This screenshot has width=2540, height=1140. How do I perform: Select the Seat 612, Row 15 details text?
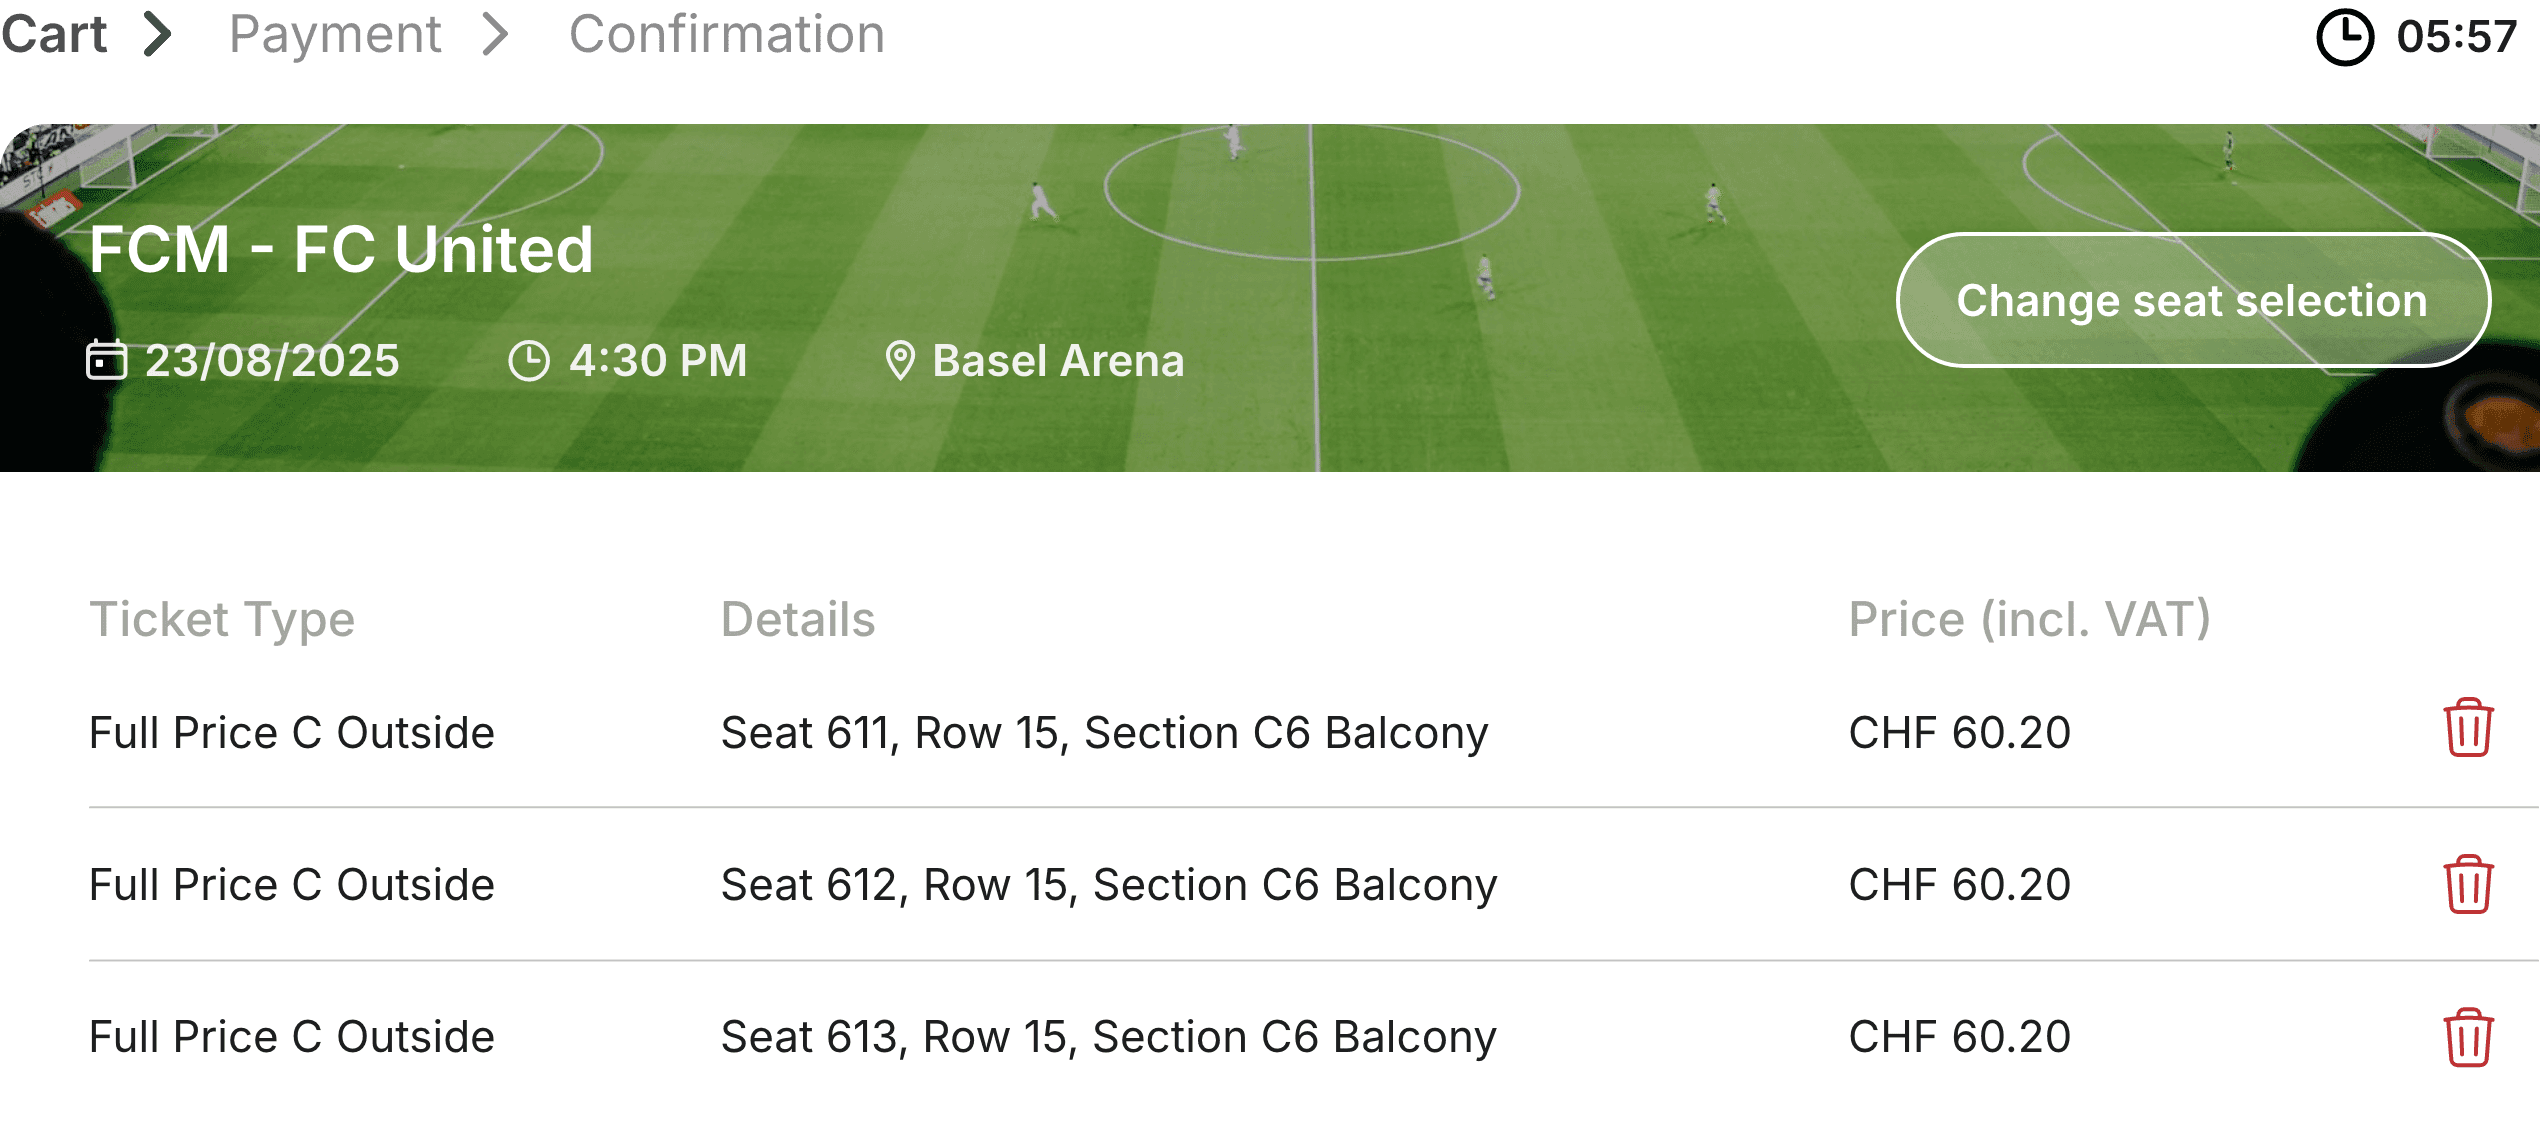click(x=1109, y=885)
